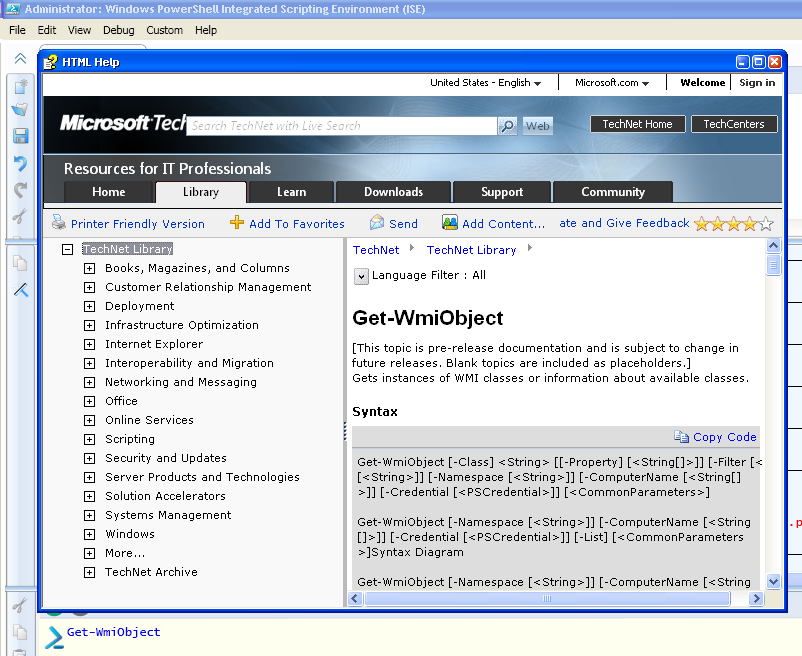Screen dimensions: 802x656
Task: Open the United States - English locale dropdown
Action: click(x=485, y=82)
